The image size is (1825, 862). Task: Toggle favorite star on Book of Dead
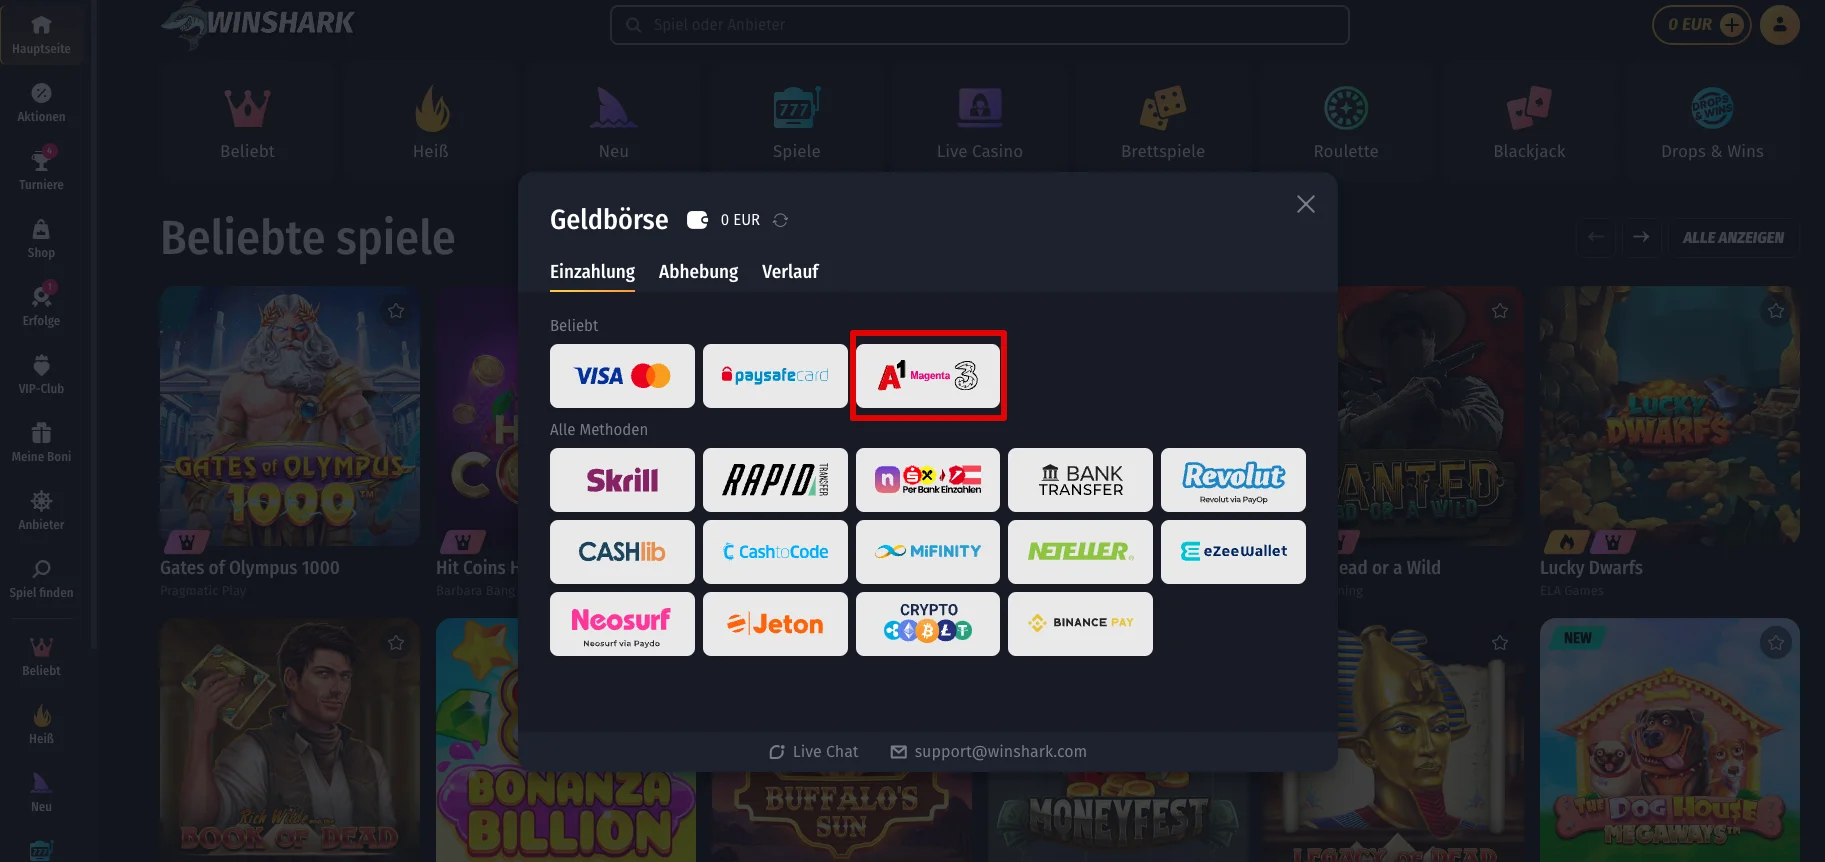[x=396, y=643]
